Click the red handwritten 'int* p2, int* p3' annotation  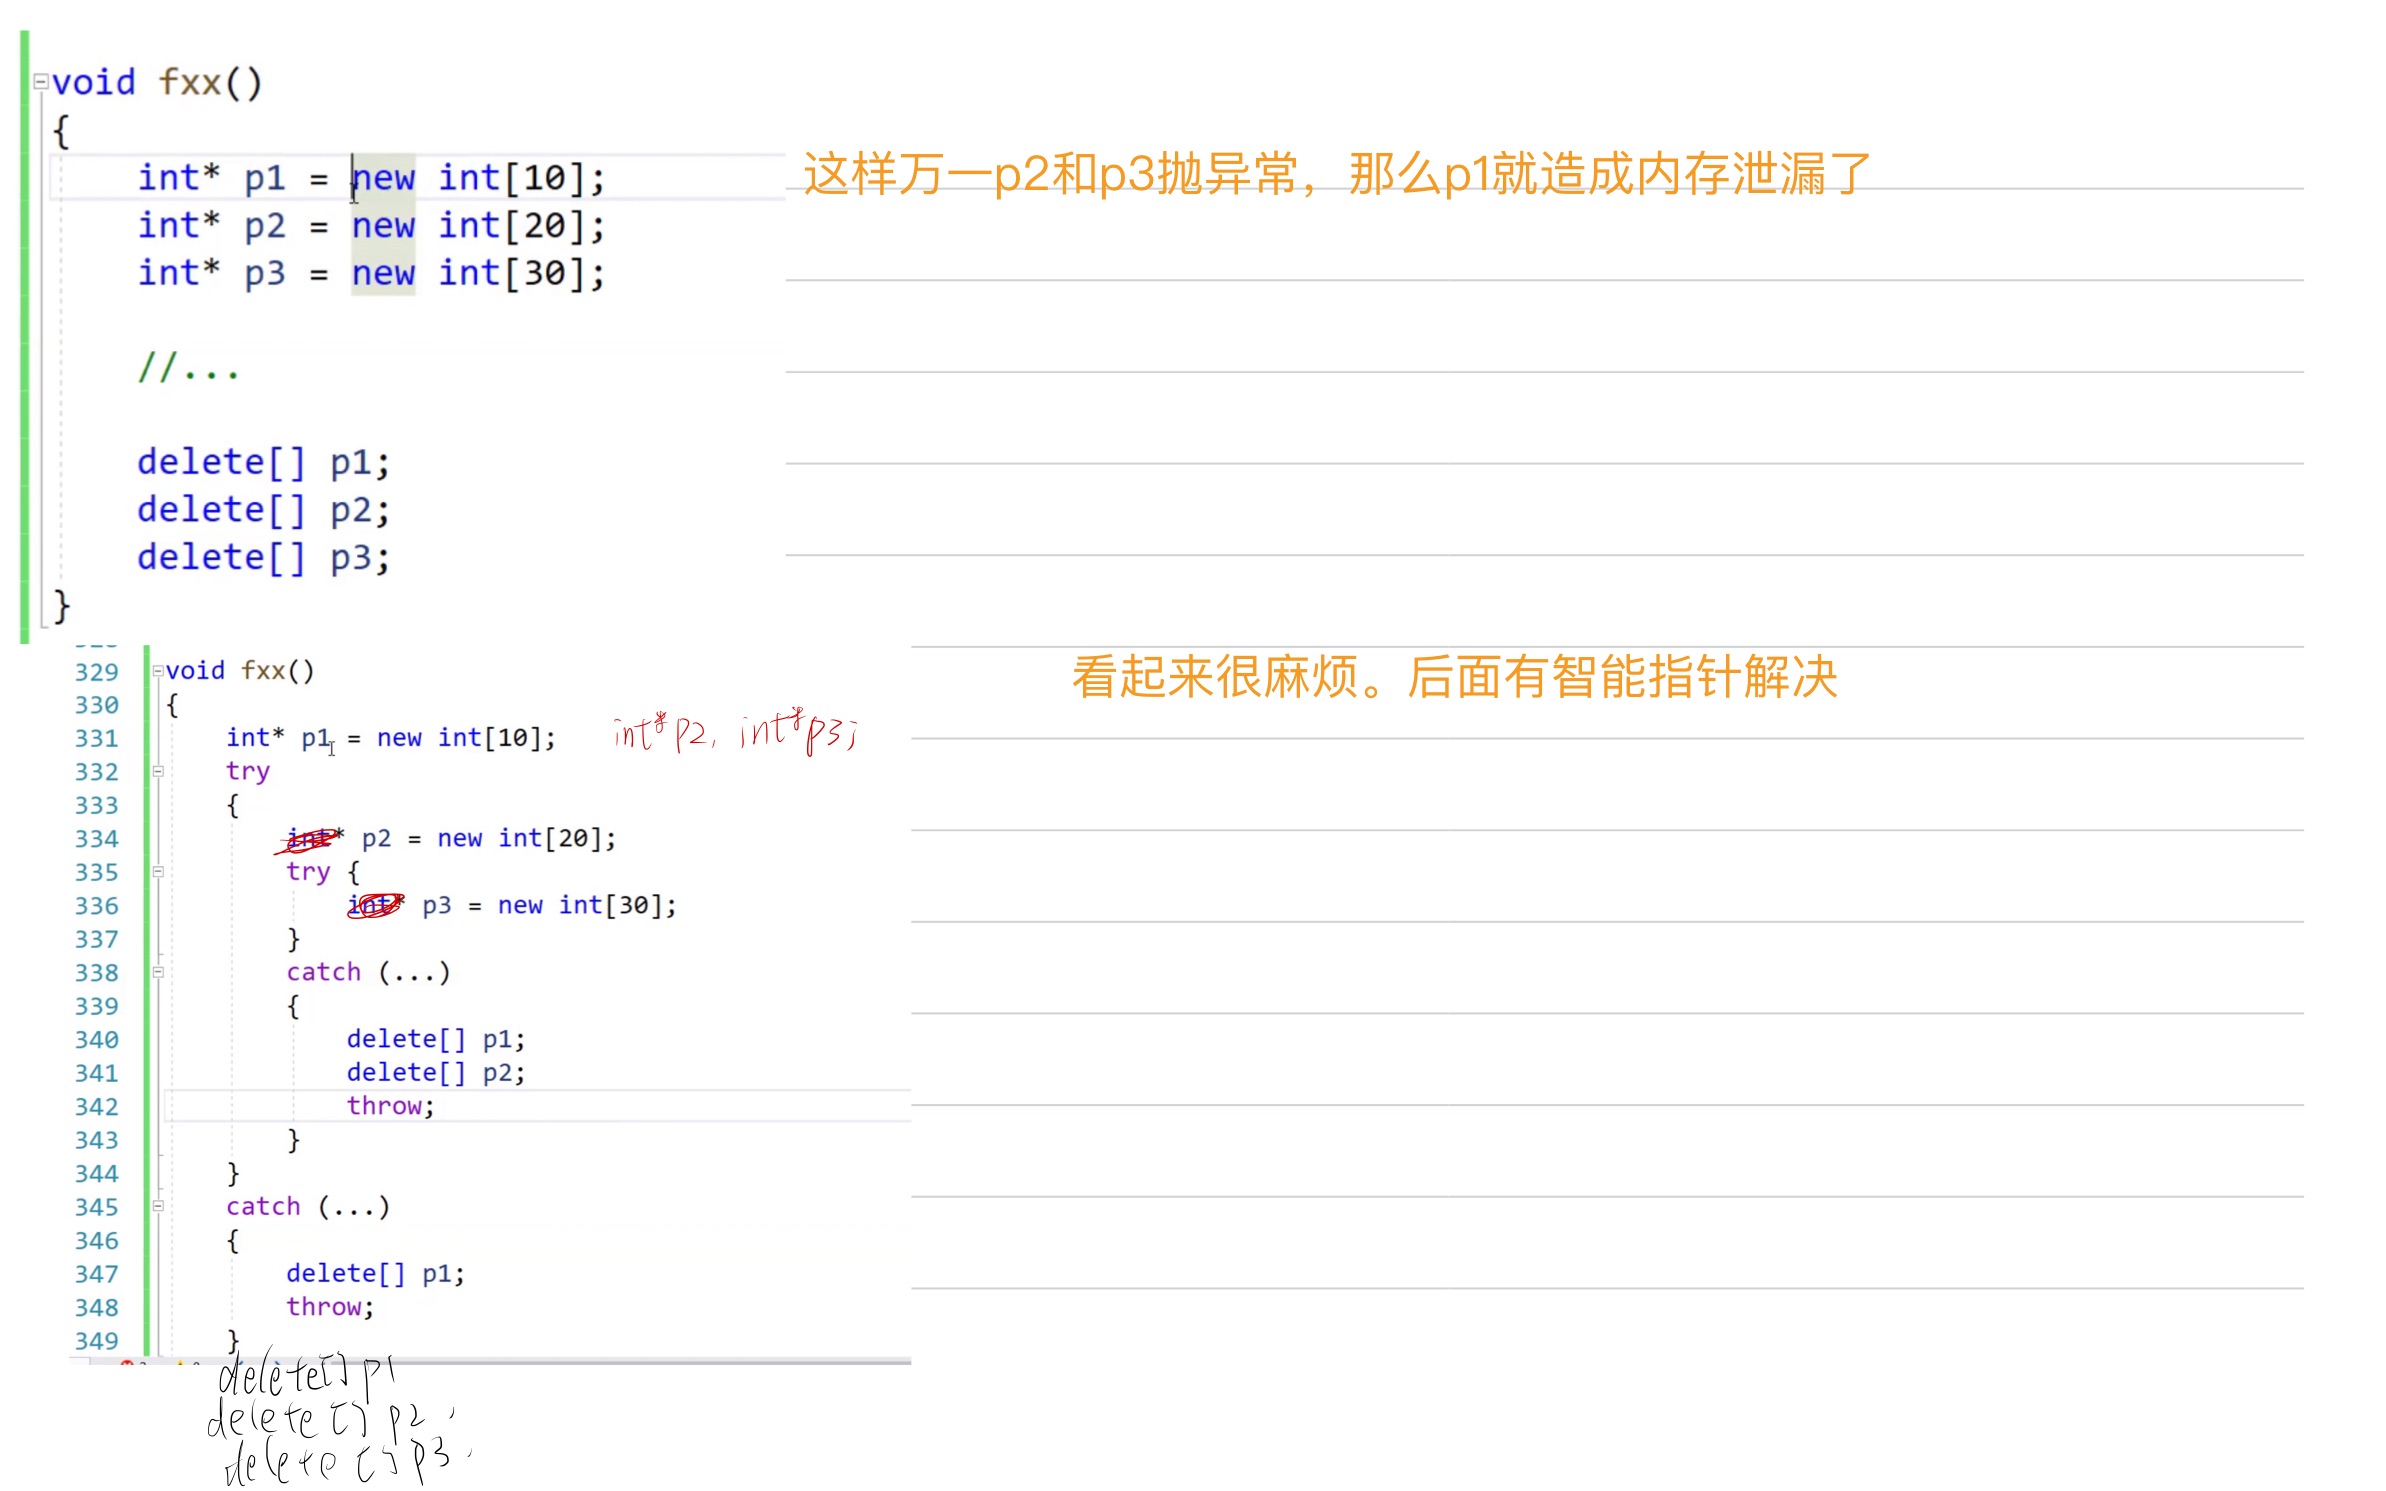[x=735, y=732]
